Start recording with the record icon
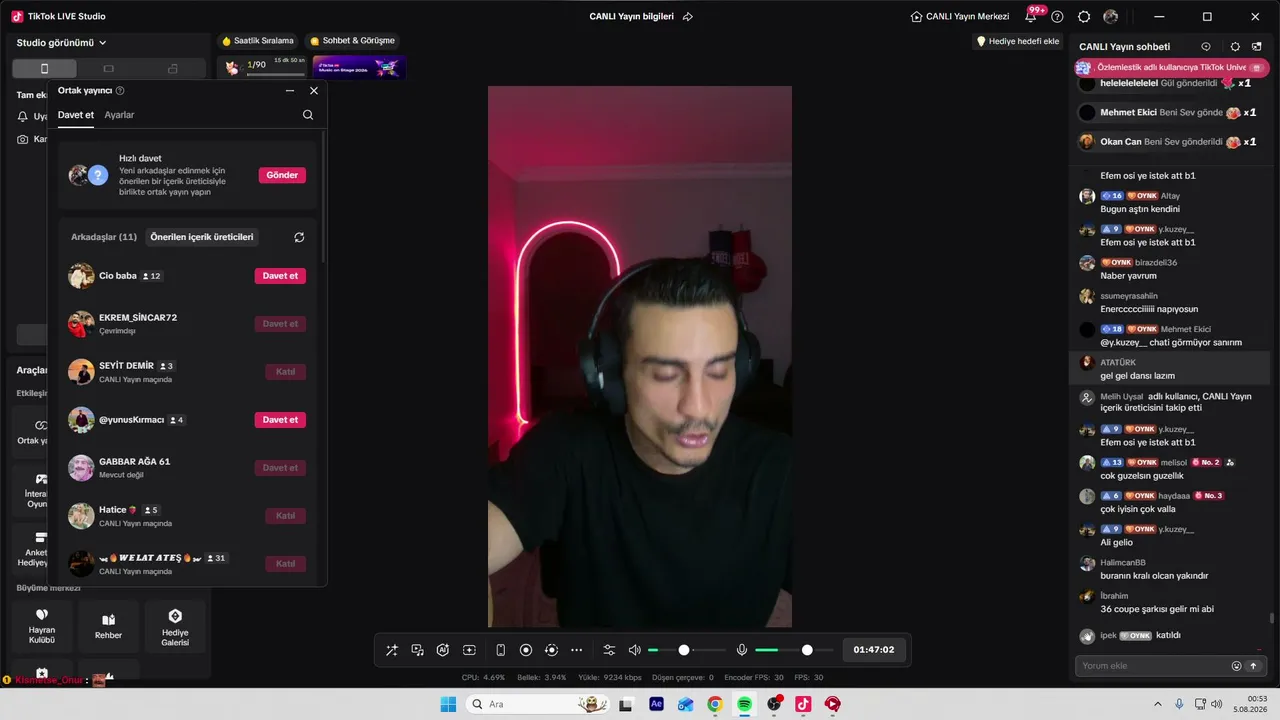The width and height of the screenshot is (1280, 720). 526,650
